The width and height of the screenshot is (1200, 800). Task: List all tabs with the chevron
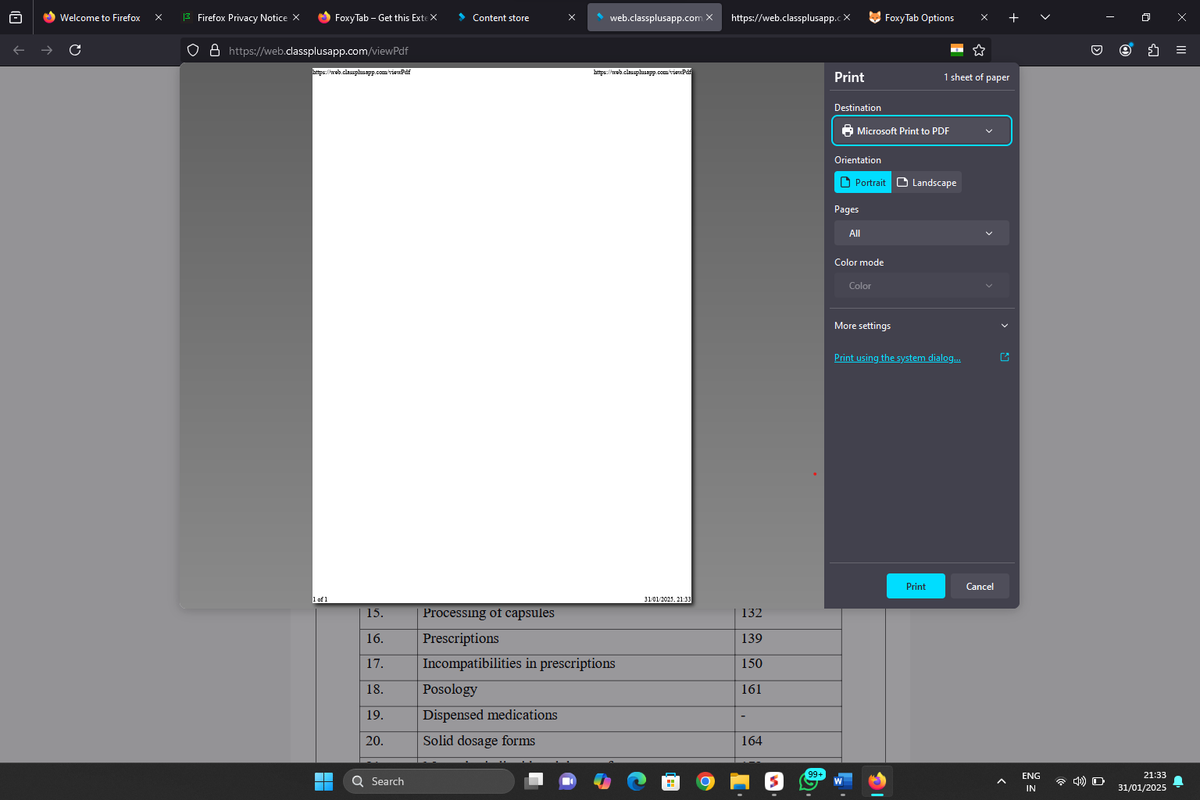[1043, 17]
